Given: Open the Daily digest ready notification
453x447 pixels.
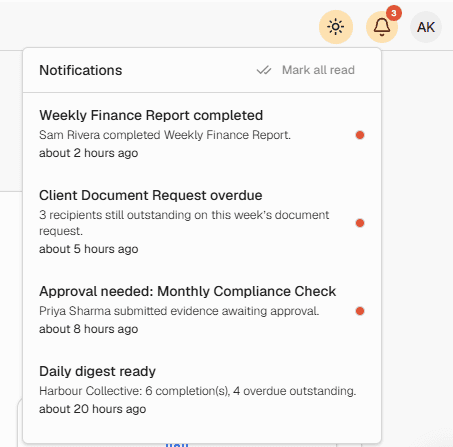Looking at the screenshot, I should tap(202, 390).
